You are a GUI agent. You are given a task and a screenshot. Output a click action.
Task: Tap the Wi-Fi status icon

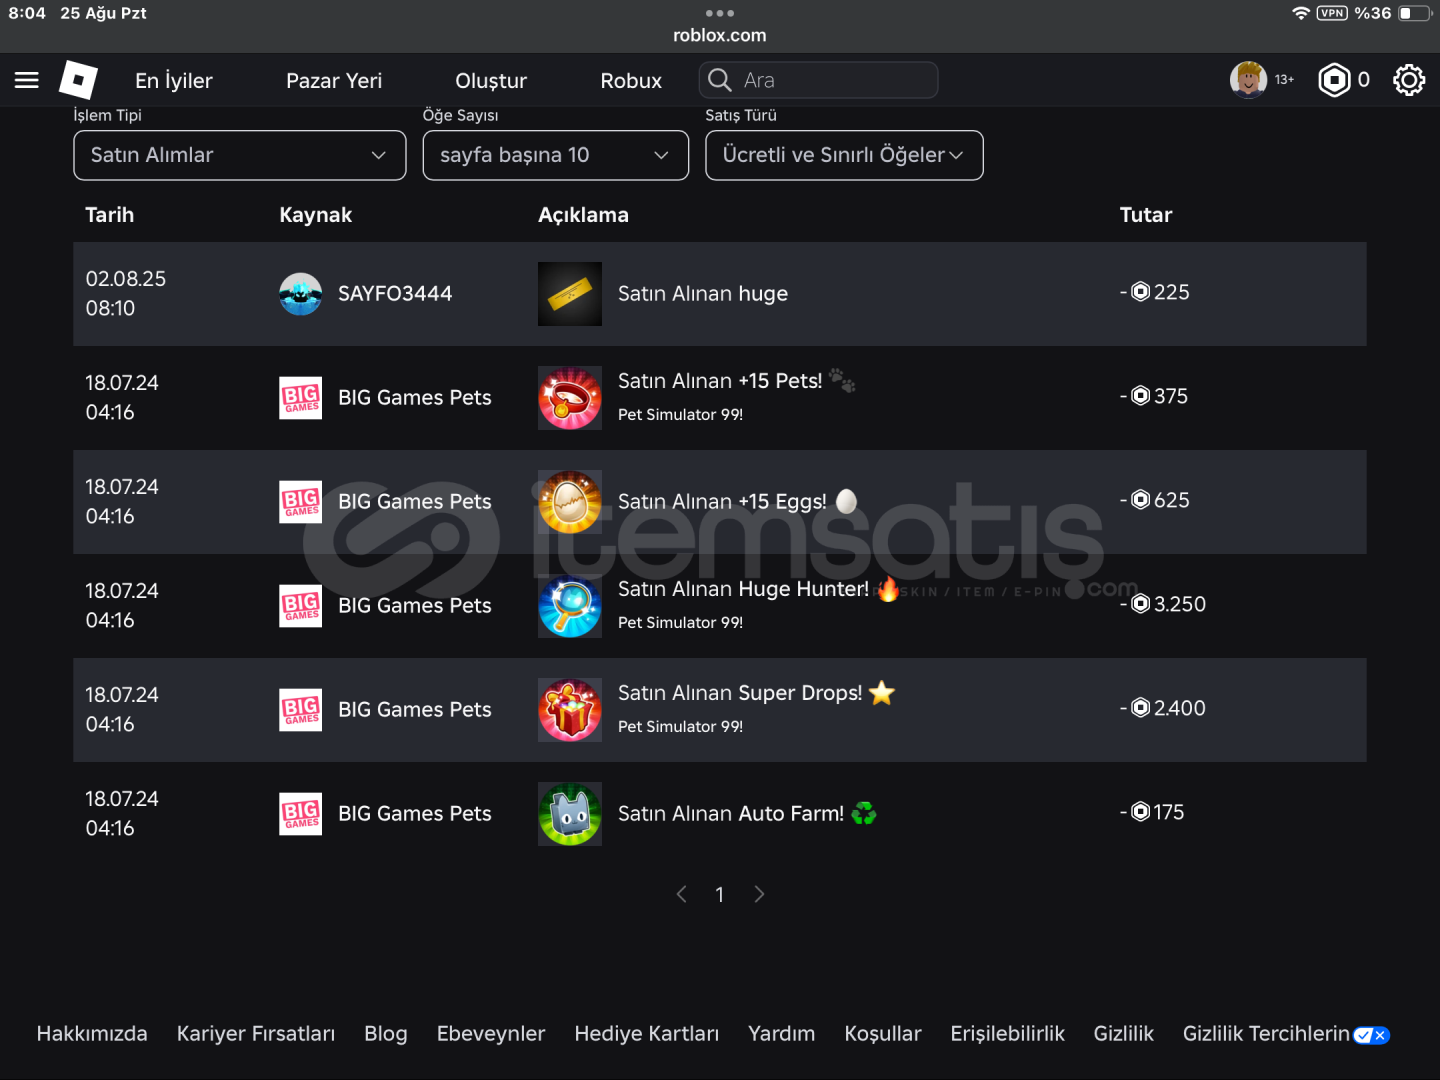tap(1301, 13)
